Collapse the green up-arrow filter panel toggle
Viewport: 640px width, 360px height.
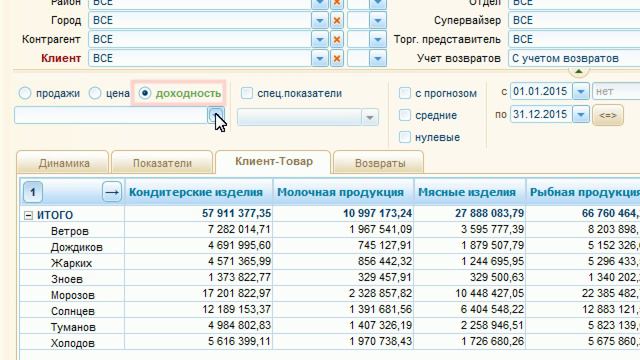pyautogui.click(x=578, y=71)
